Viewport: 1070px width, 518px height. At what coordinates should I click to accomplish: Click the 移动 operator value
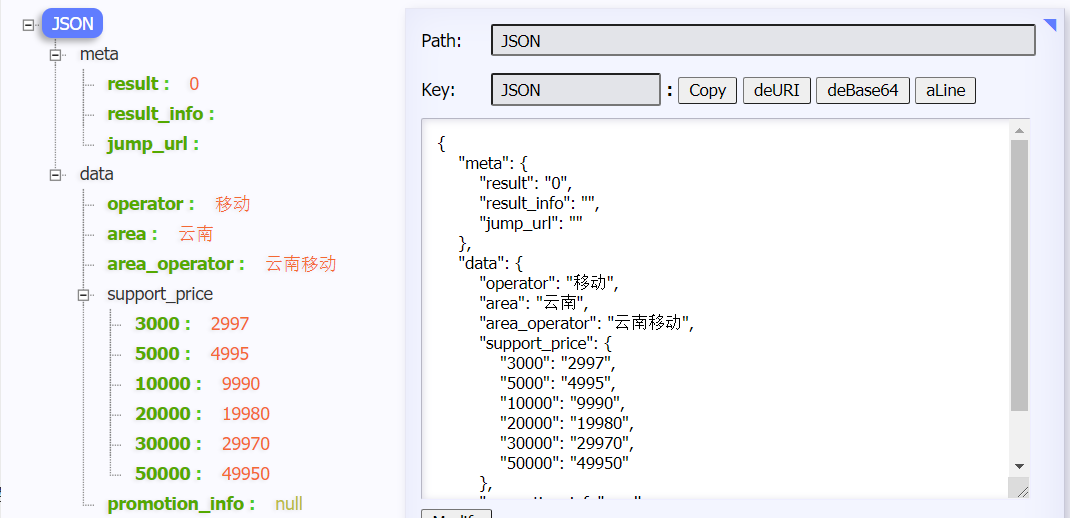coord(233,204)
